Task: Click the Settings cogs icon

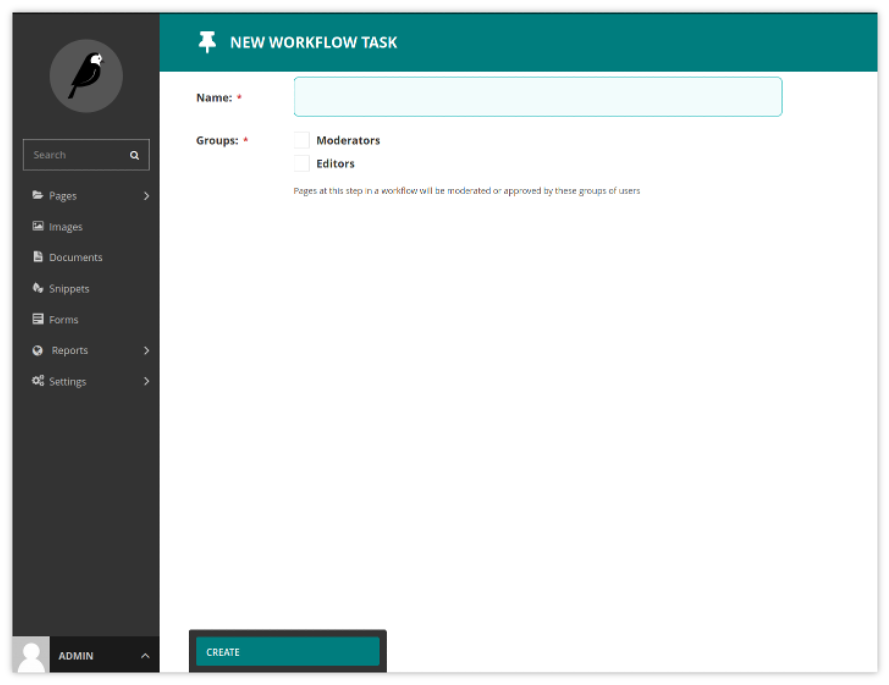Action: (38, 381)
